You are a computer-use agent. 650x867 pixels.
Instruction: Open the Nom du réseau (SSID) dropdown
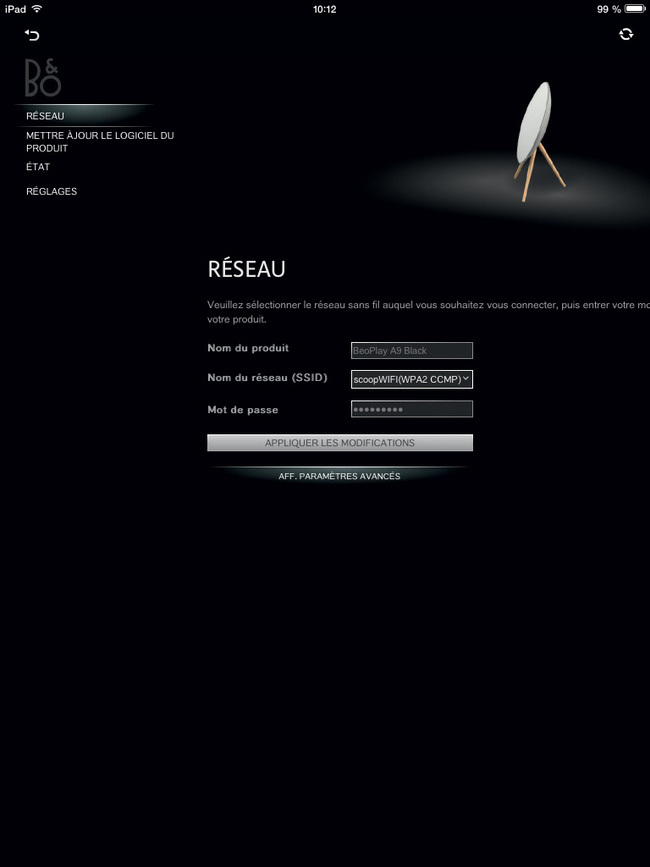pyautogui.click(x=412, y=379)
